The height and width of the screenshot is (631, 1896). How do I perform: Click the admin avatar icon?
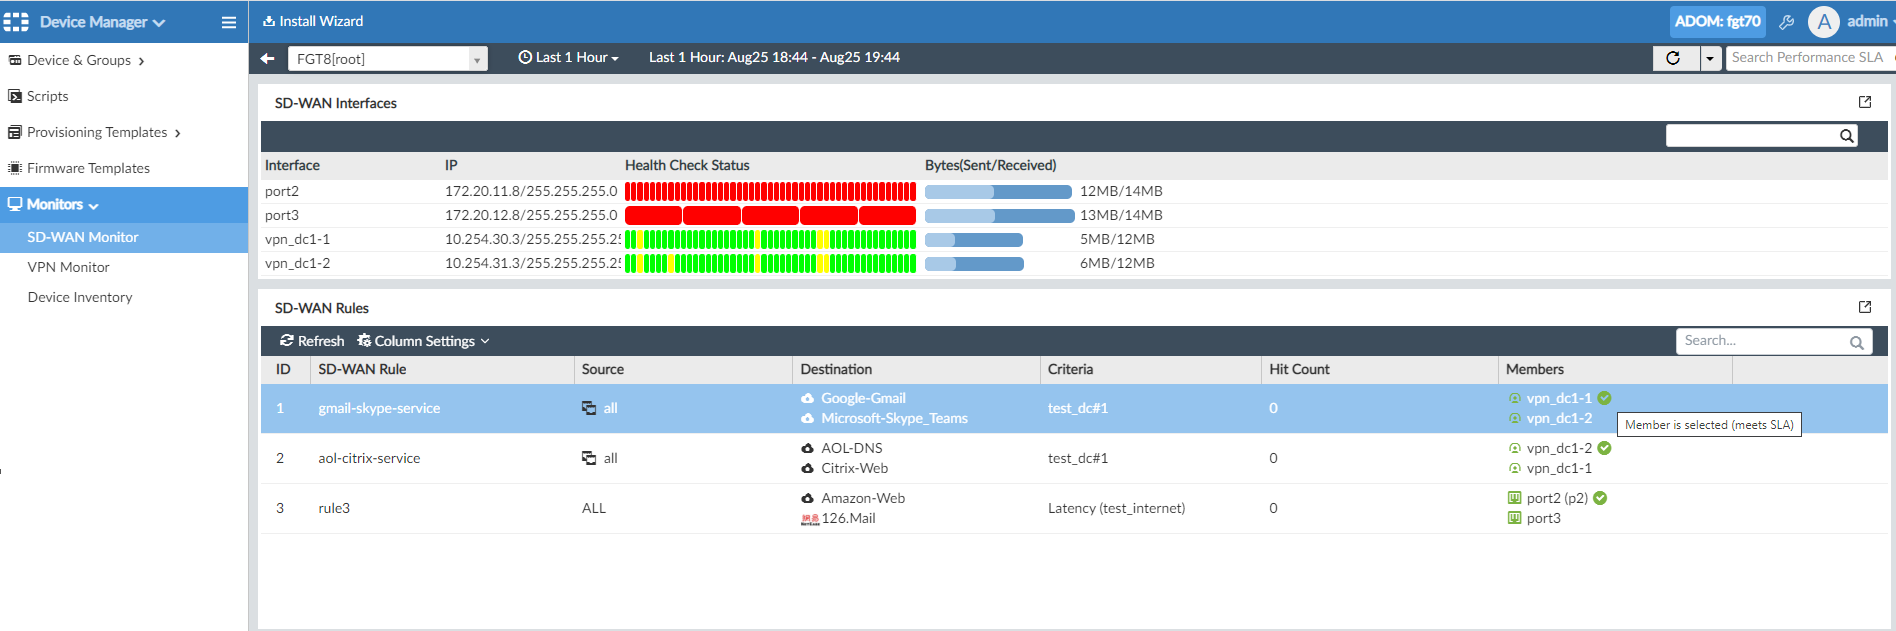pos(1823,22)
